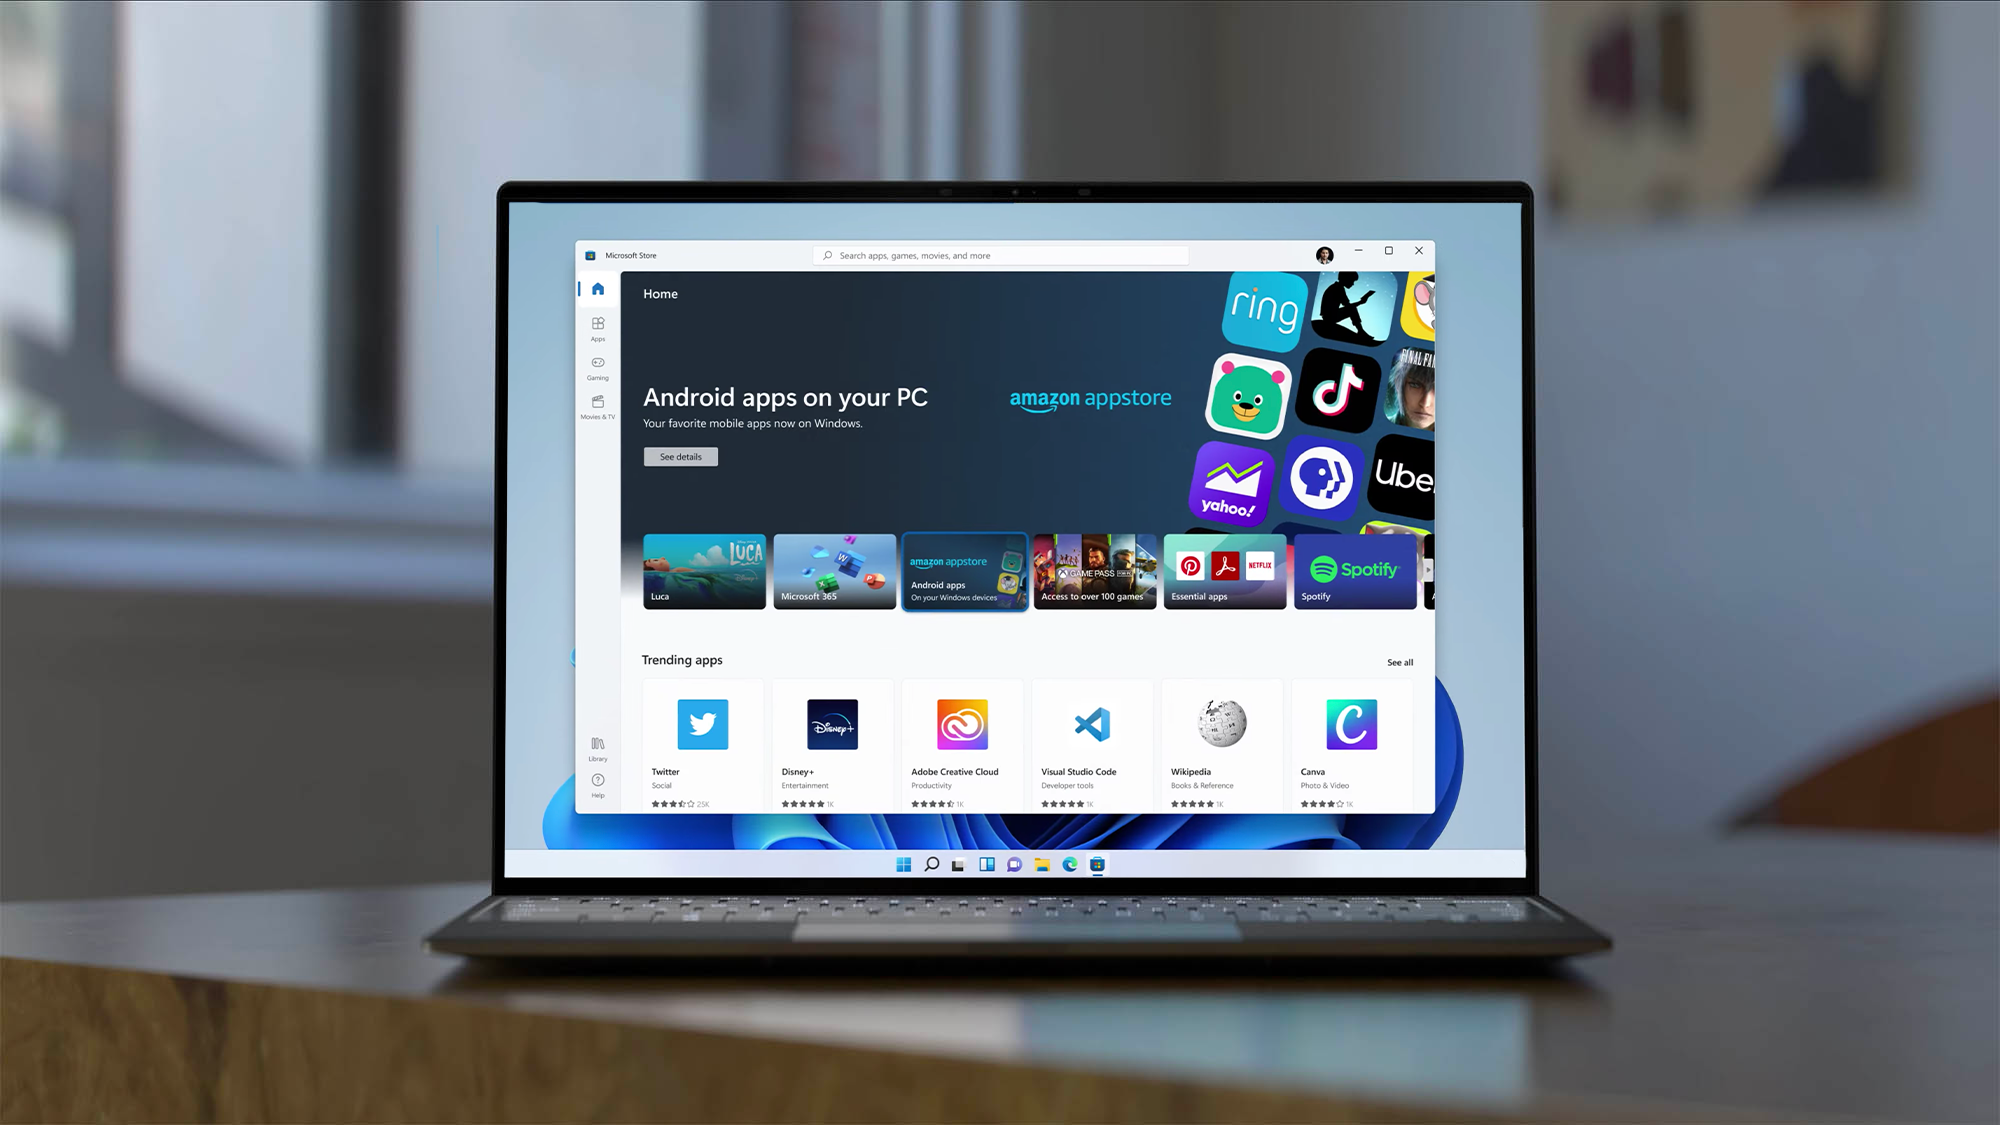Click 'See details' for Android apps

[x=681, y=456]
